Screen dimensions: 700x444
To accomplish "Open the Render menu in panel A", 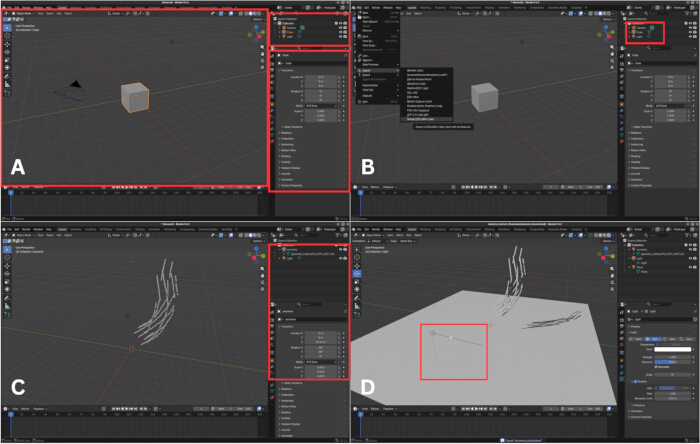I will (26, 8).
